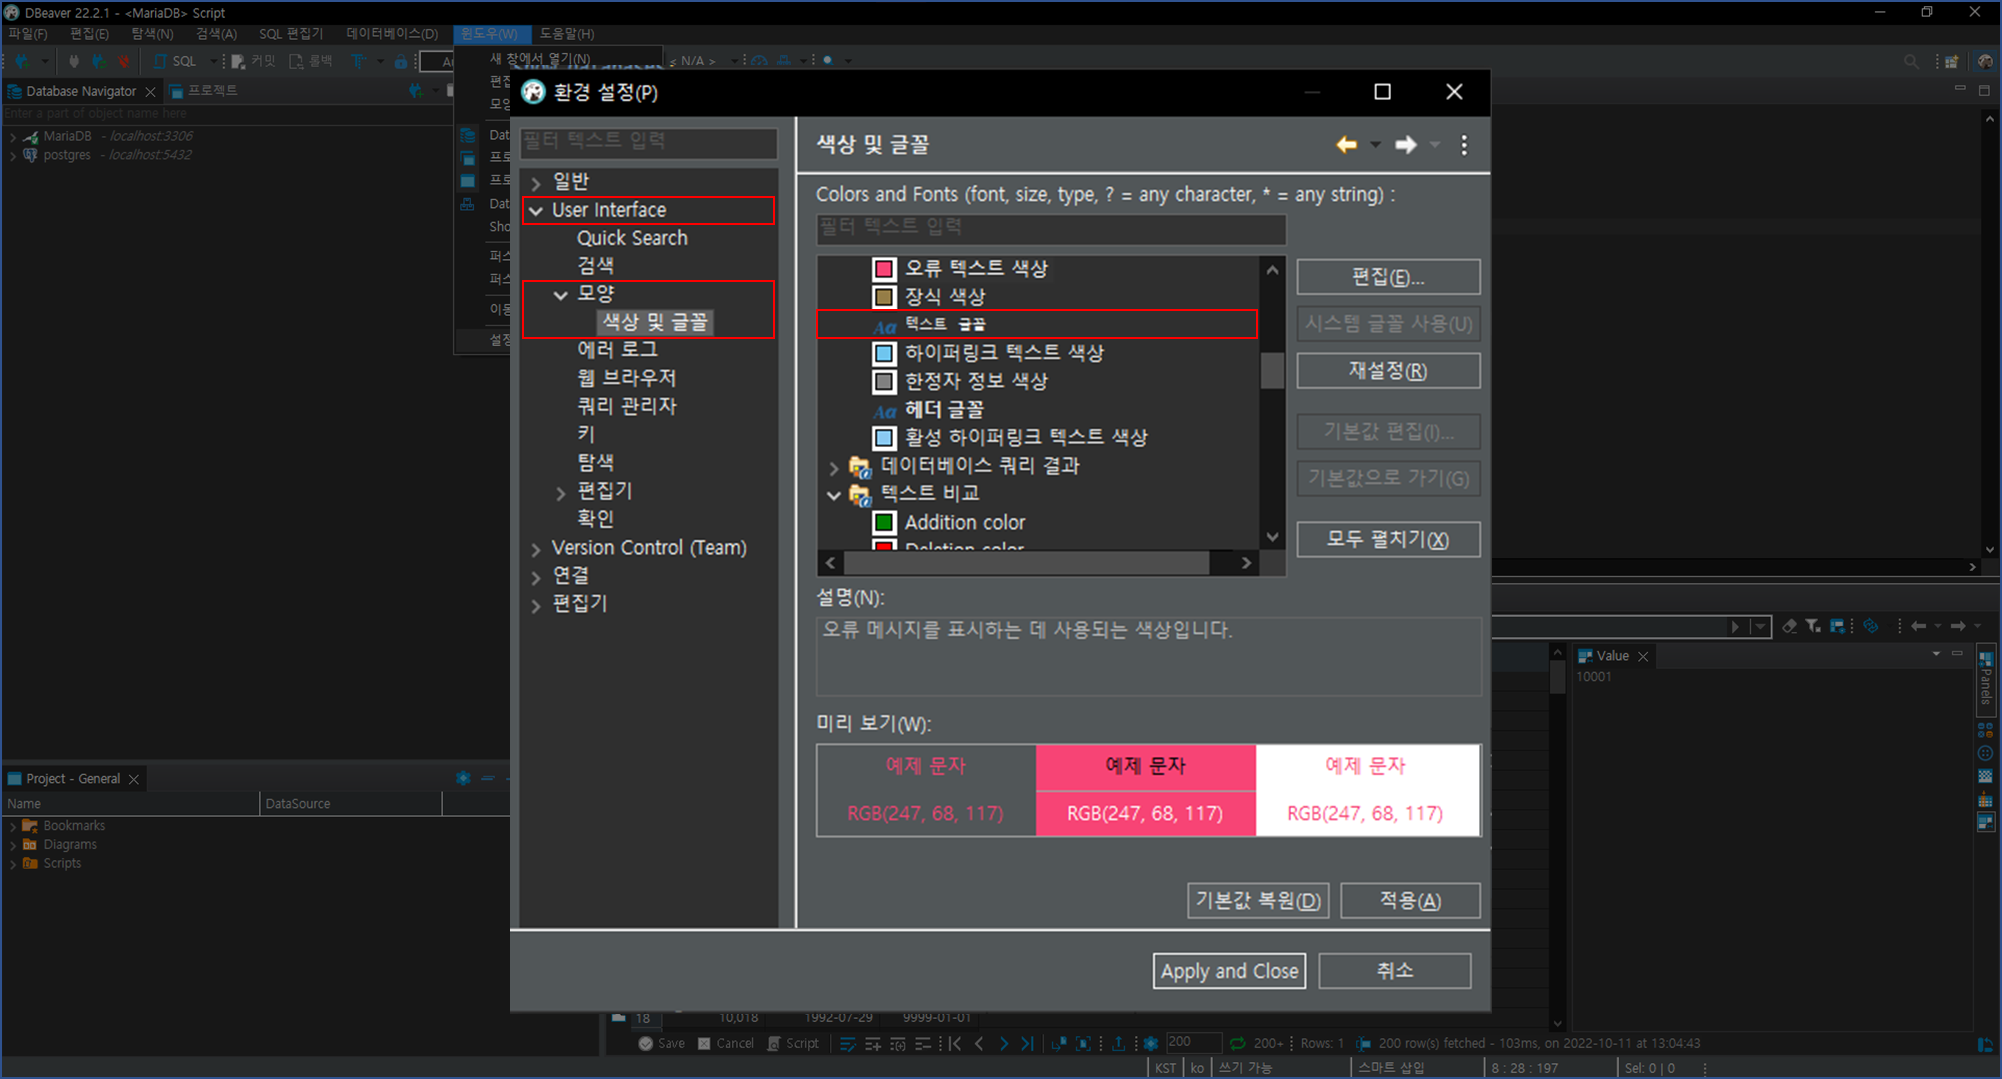Click the last row navigation icon
Image resolution: width=2002 pixels, height=1079 pixels.
[1028, 1044]
